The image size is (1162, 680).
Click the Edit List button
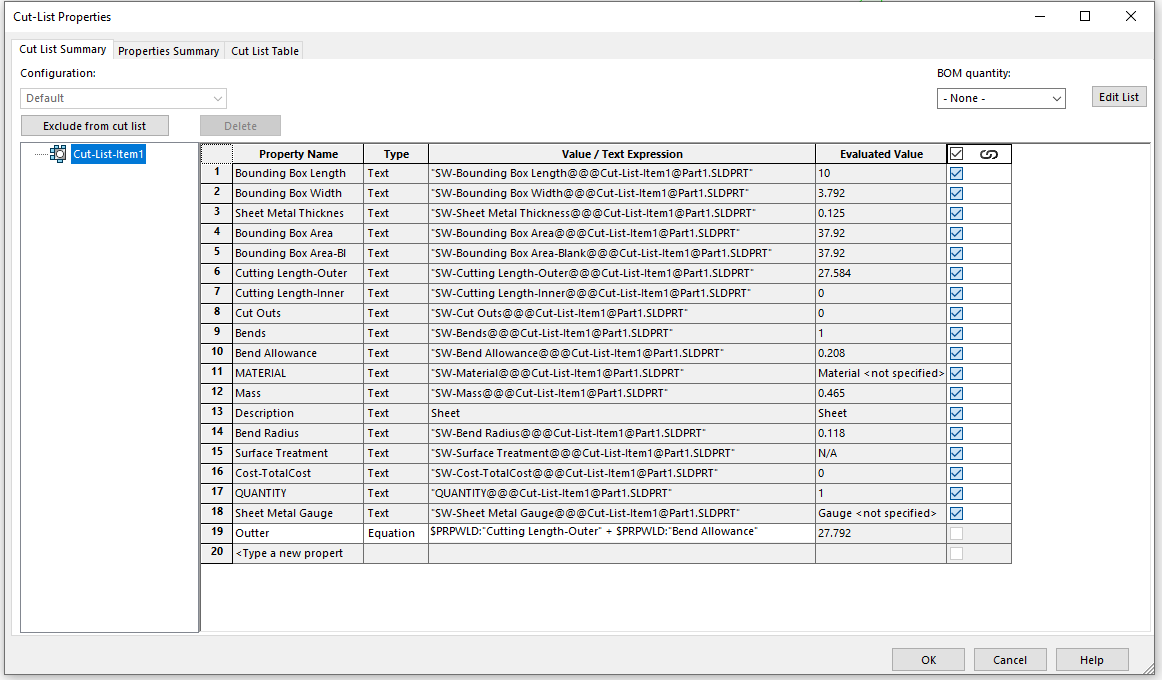[1119, 97]
